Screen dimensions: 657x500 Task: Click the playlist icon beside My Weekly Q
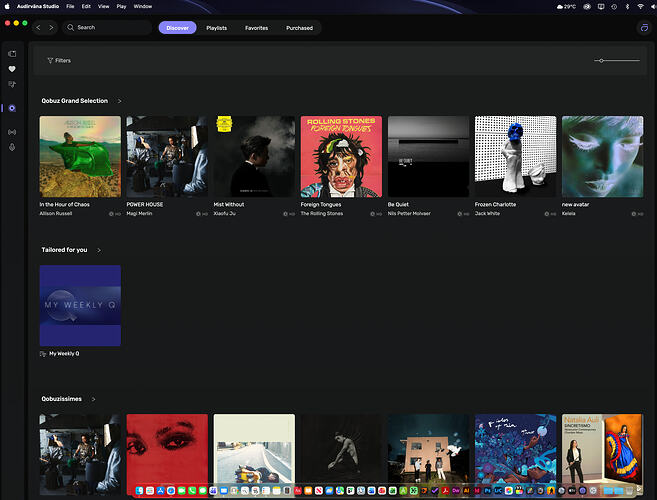click(43, 354)
